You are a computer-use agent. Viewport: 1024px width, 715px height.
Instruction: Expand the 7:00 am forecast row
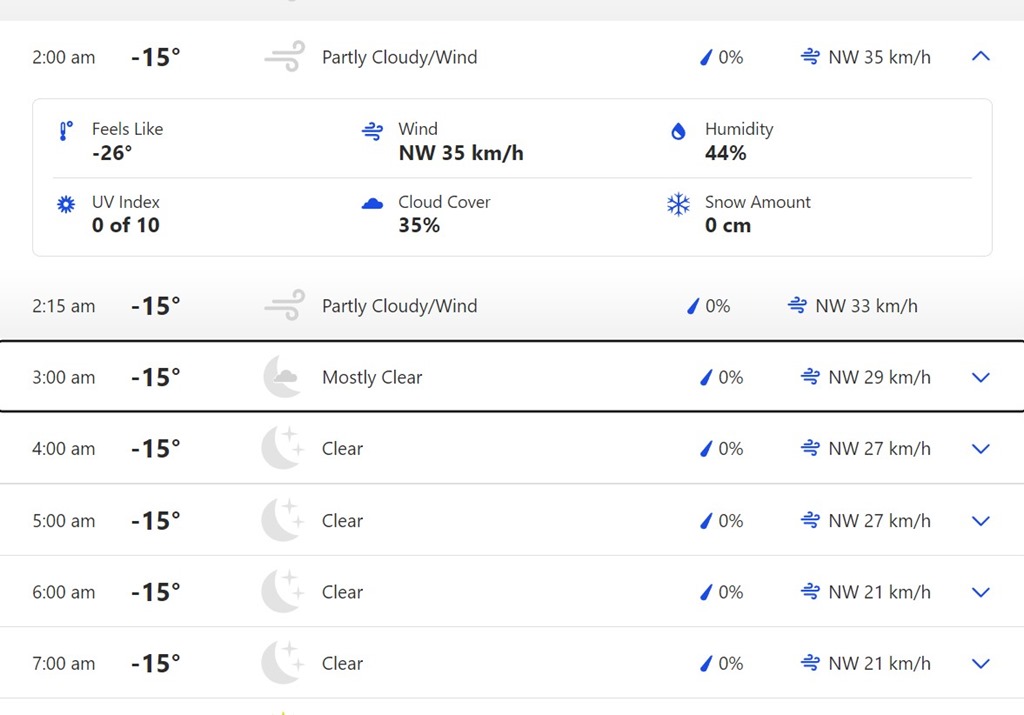click(x=980, y=663)
